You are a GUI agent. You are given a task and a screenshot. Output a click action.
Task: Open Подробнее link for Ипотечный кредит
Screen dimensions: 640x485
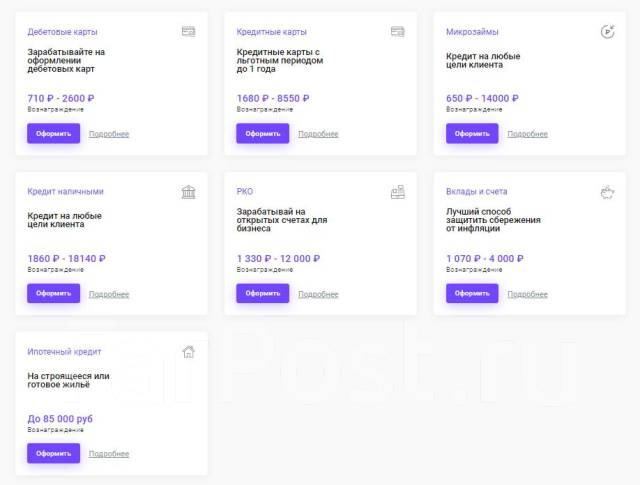tap(109, 454)
